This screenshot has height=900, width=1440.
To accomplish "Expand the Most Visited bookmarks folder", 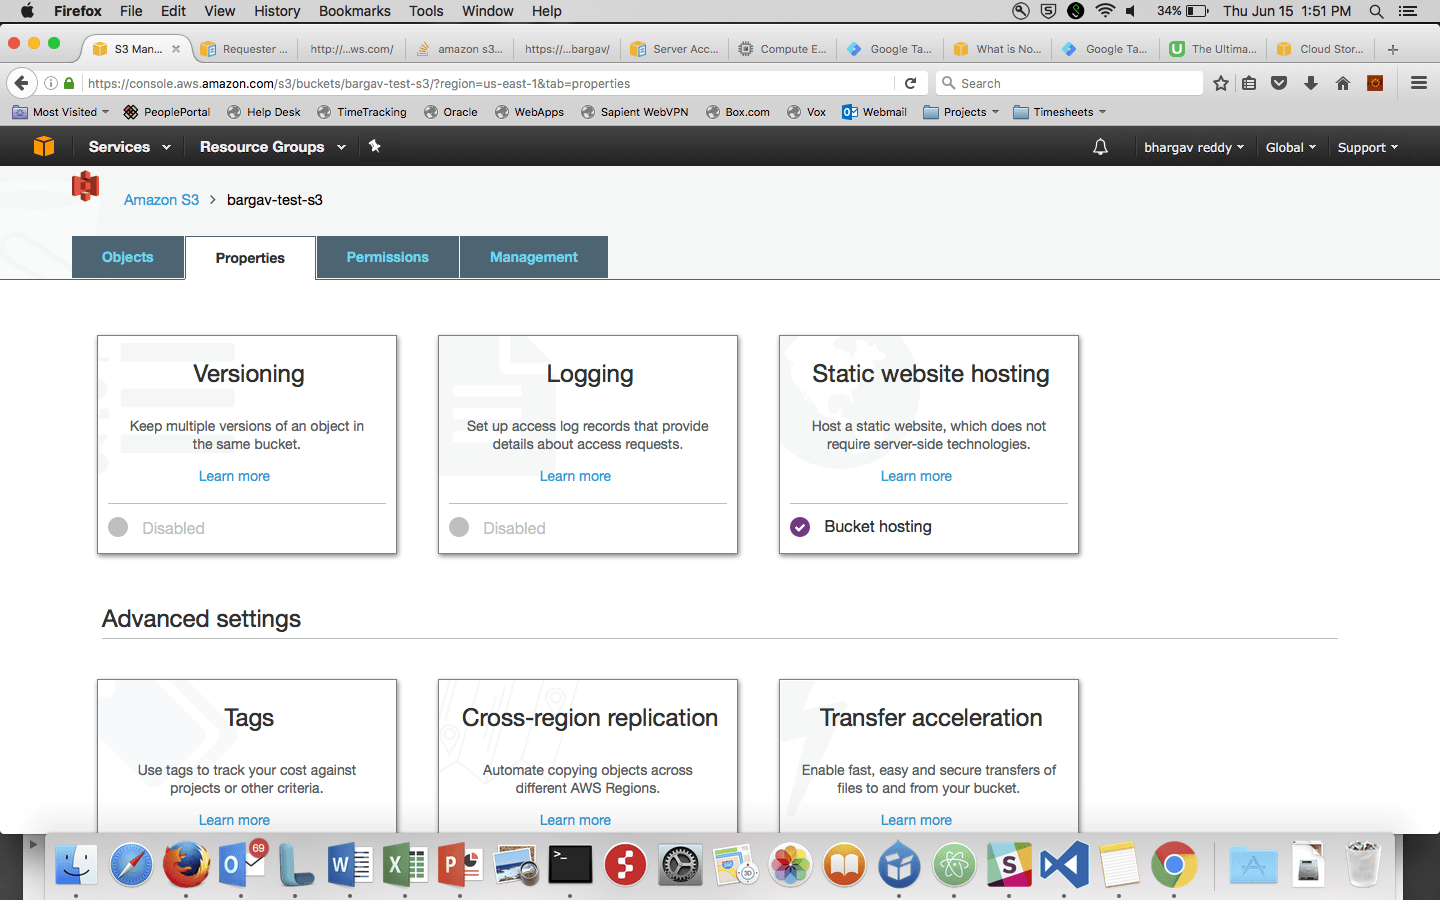I will [60, 112].
